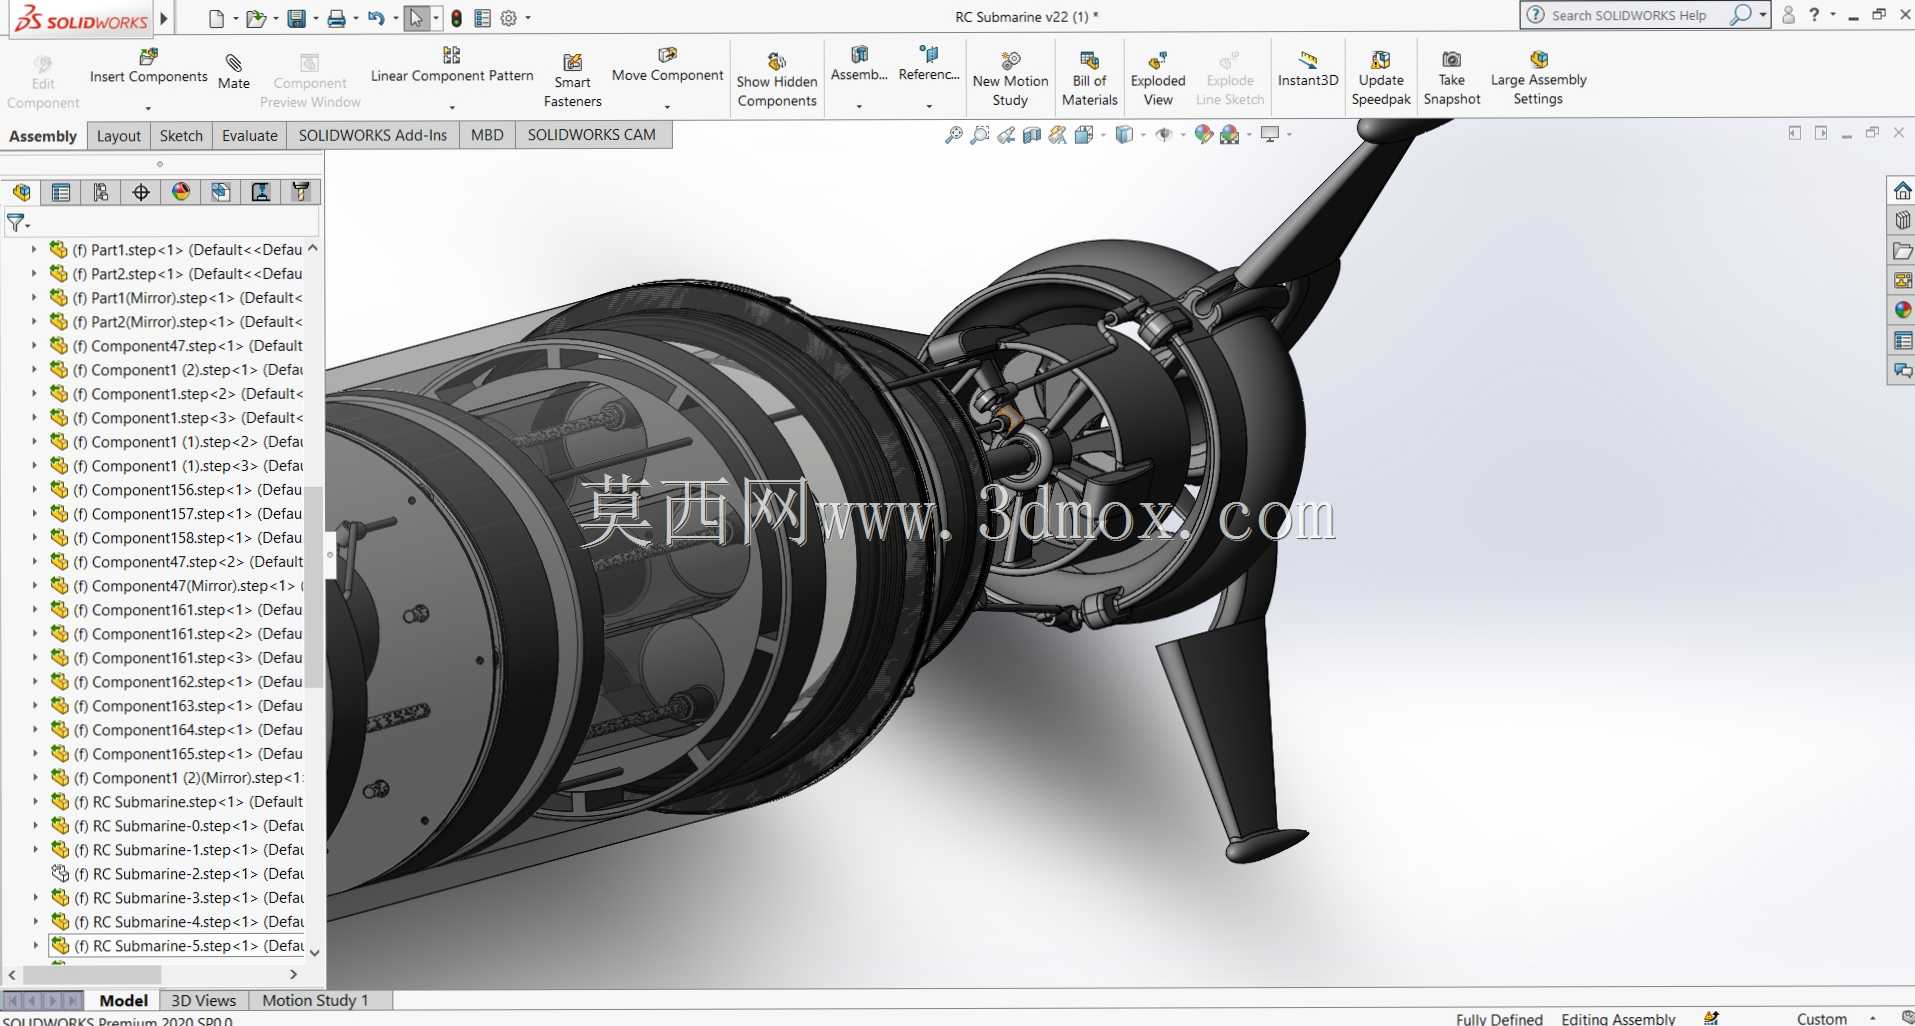
Task: Open the Insert Components dropdown arrow
Action: [x=148, y=108]
